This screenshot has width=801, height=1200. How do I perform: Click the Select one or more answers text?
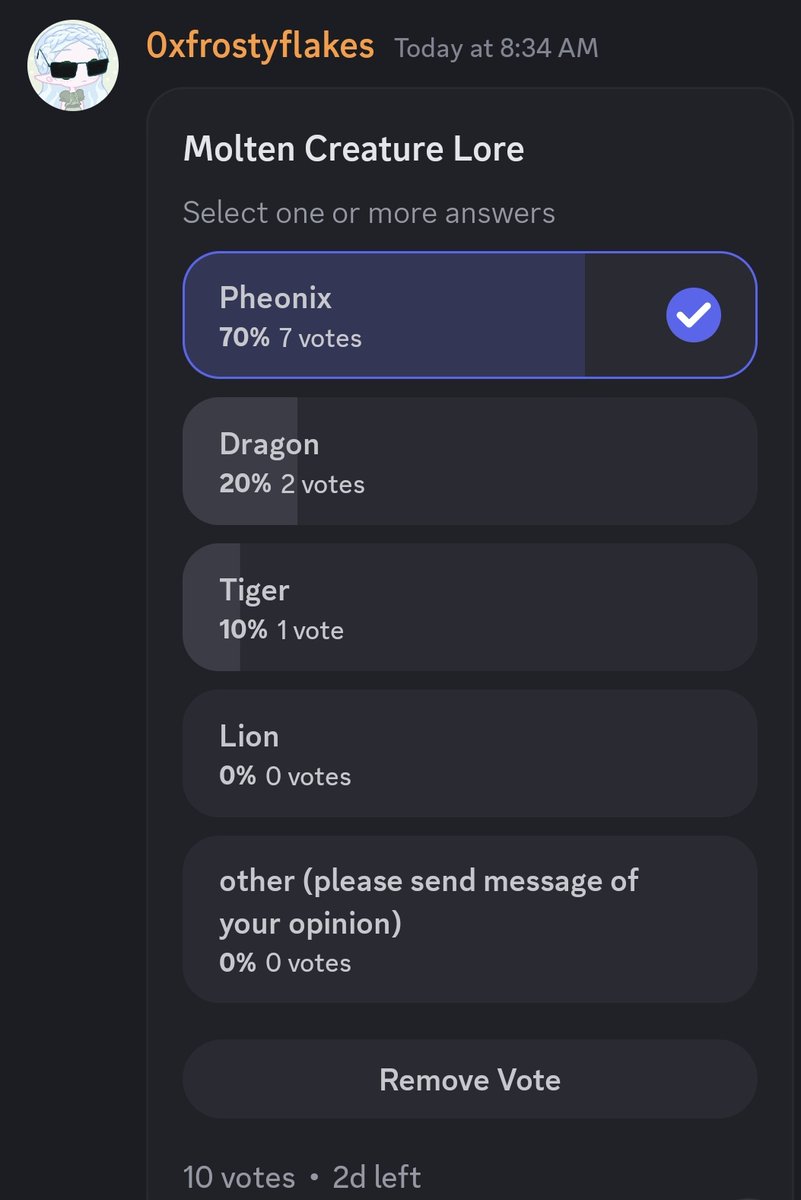[369, 213]
